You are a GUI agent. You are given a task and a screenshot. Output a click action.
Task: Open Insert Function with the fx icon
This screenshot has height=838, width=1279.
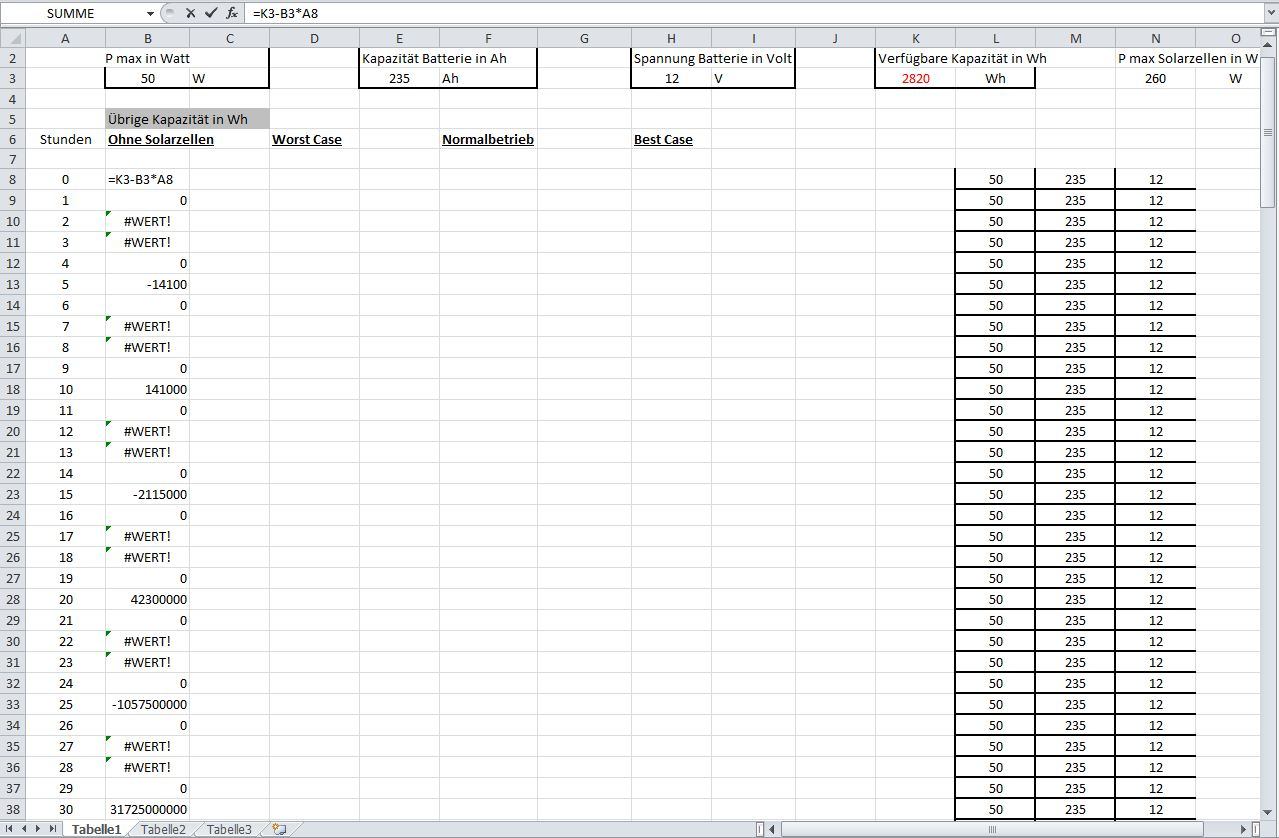tap(232, 14)
